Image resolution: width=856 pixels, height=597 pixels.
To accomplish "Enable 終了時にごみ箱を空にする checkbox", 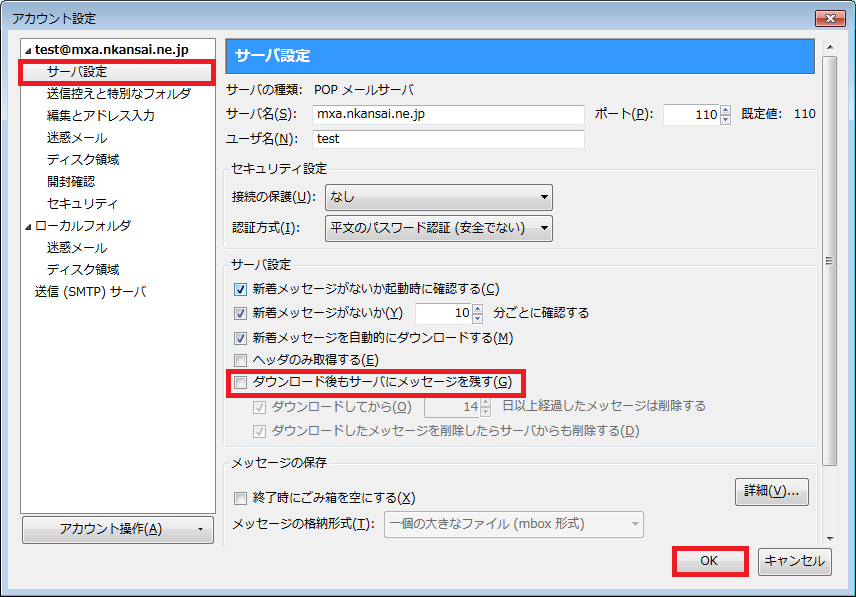I will coord(240,498).
